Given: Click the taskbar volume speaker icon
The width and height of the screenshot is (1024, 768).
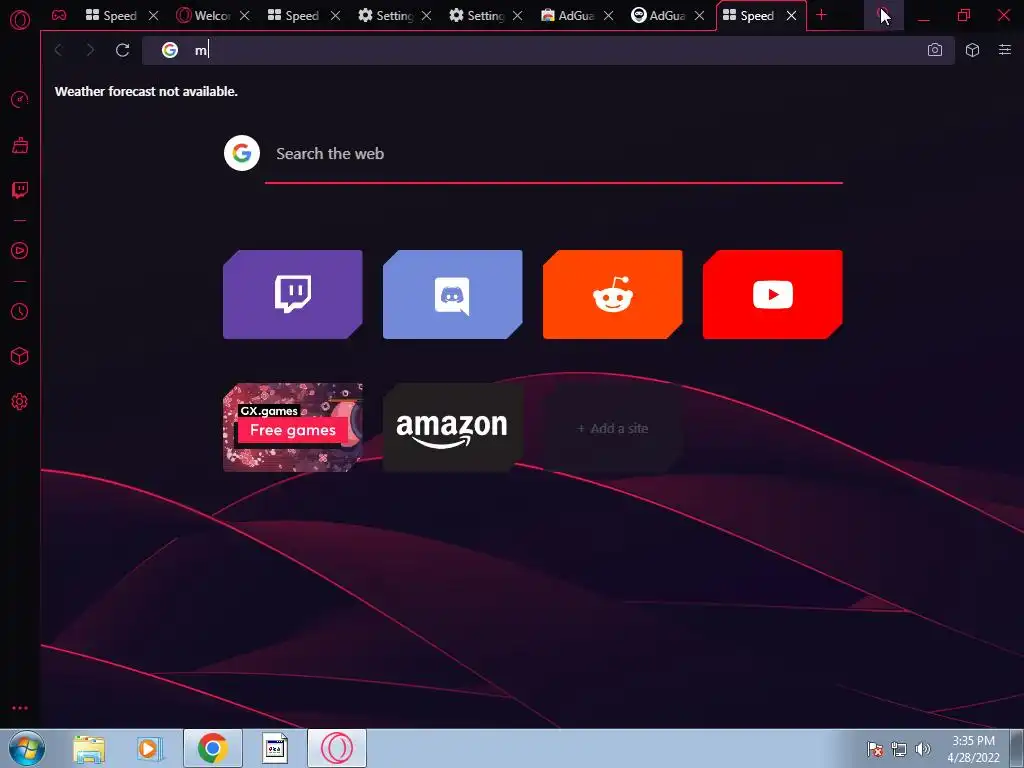Looking at the screenshot, I should pos(923,749).
